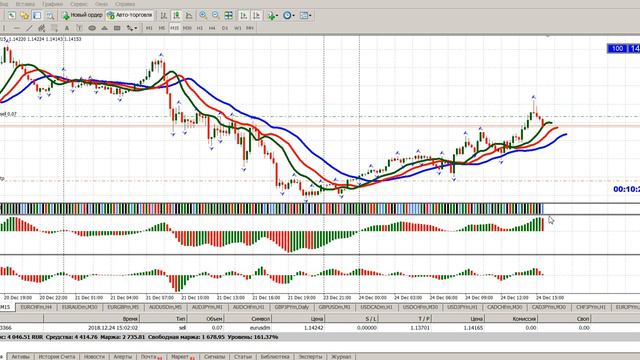The height and width of the screenshot is (360, 640).
Task: Switch to AUDUSDm,M5 chart tab
Action: tap(165, 307)
